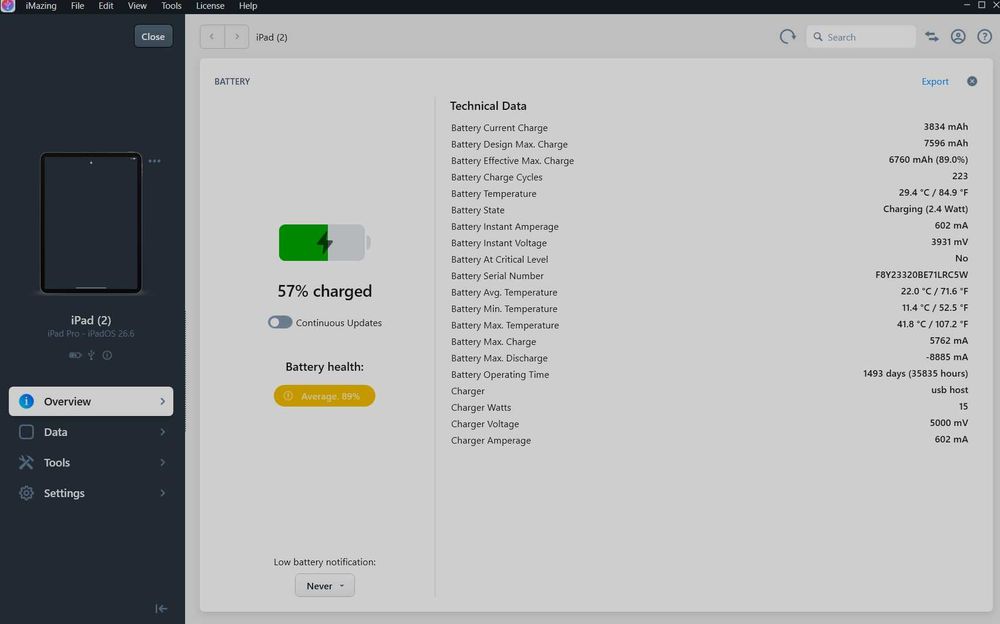Image resolution: width=1000 pixels, height=624 pixels.
Task: Click the 57% charged text
Action: pos(325,291)
